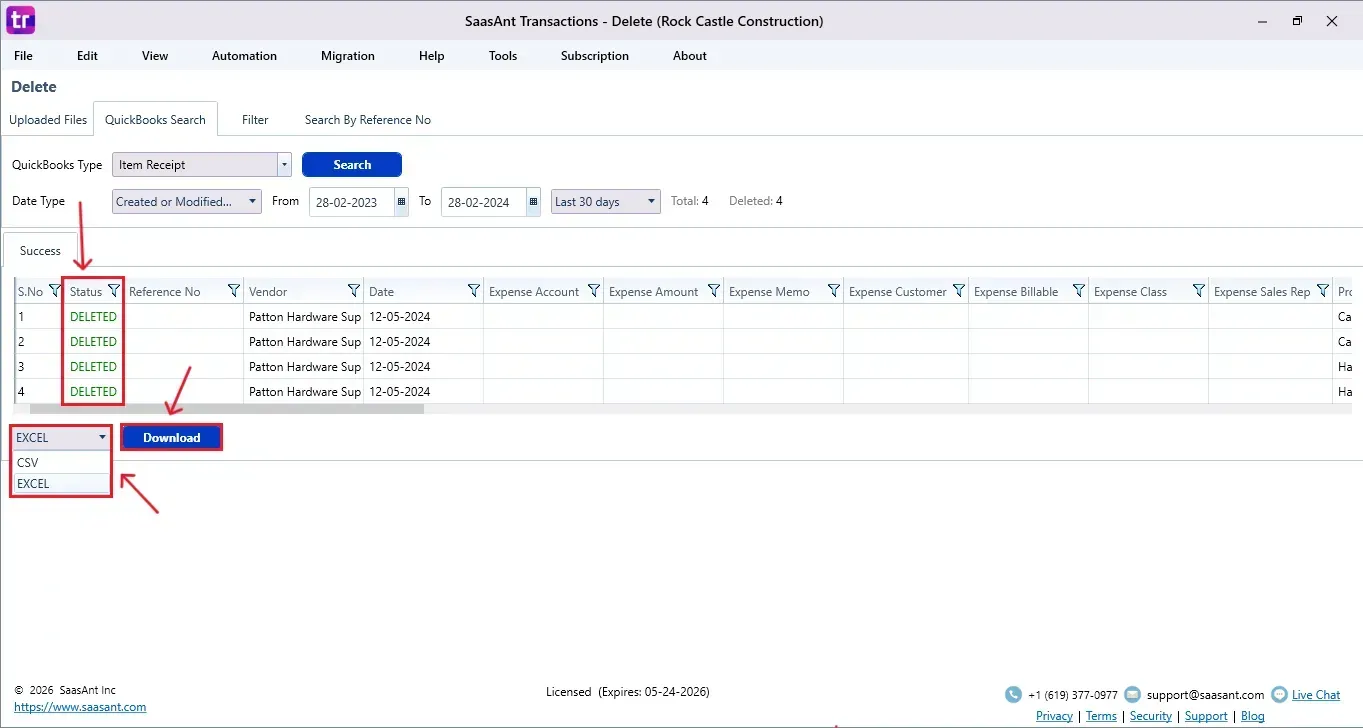
Task: Click the email icon beside support address
Action: pyautogui.click(x=1132, y=695)
